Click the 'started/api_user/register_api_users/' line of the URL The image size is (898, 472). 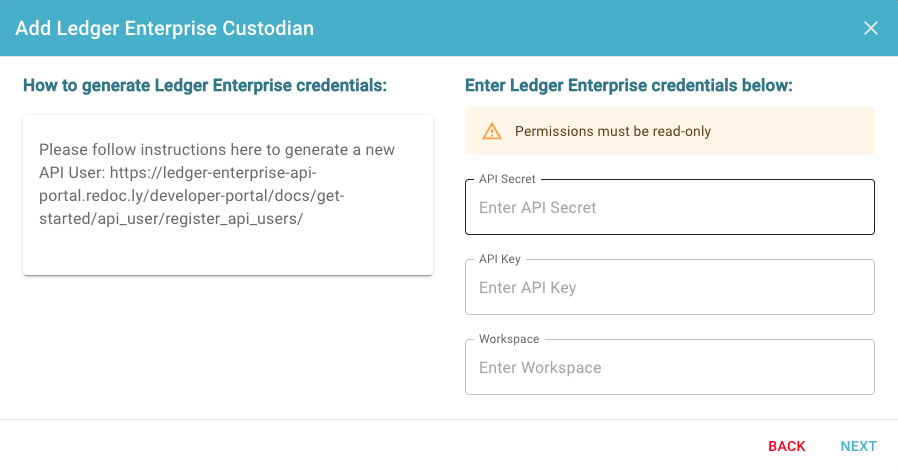171,219
